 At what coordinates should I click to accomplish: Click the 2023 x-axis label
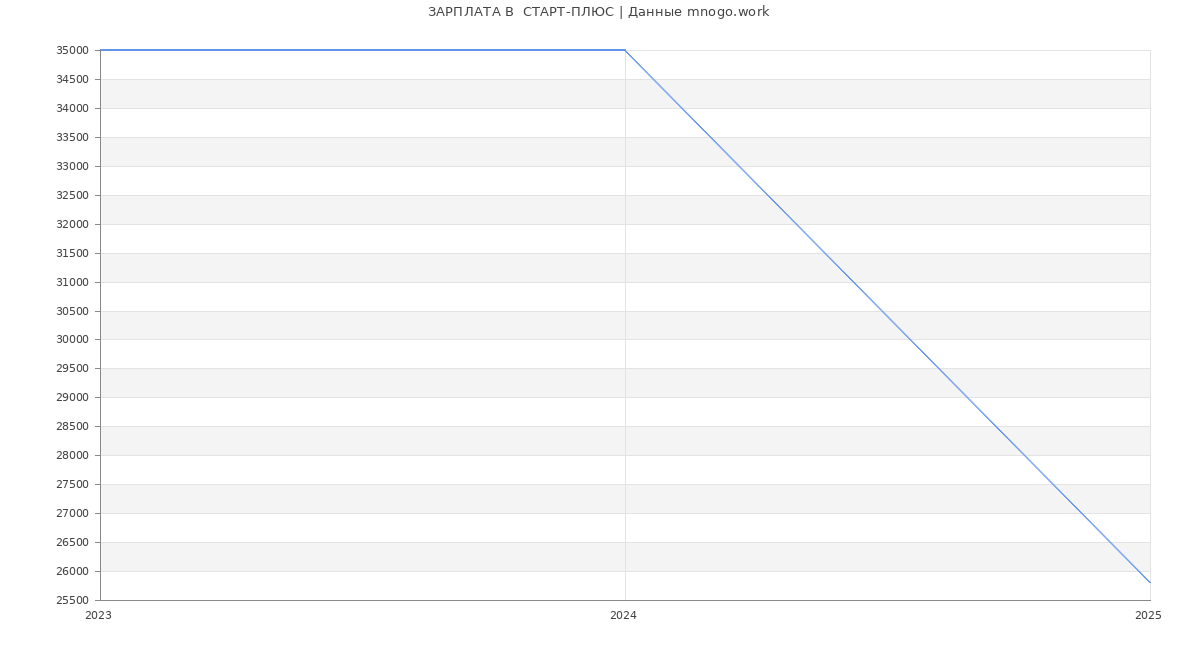[x=98, y=616]
